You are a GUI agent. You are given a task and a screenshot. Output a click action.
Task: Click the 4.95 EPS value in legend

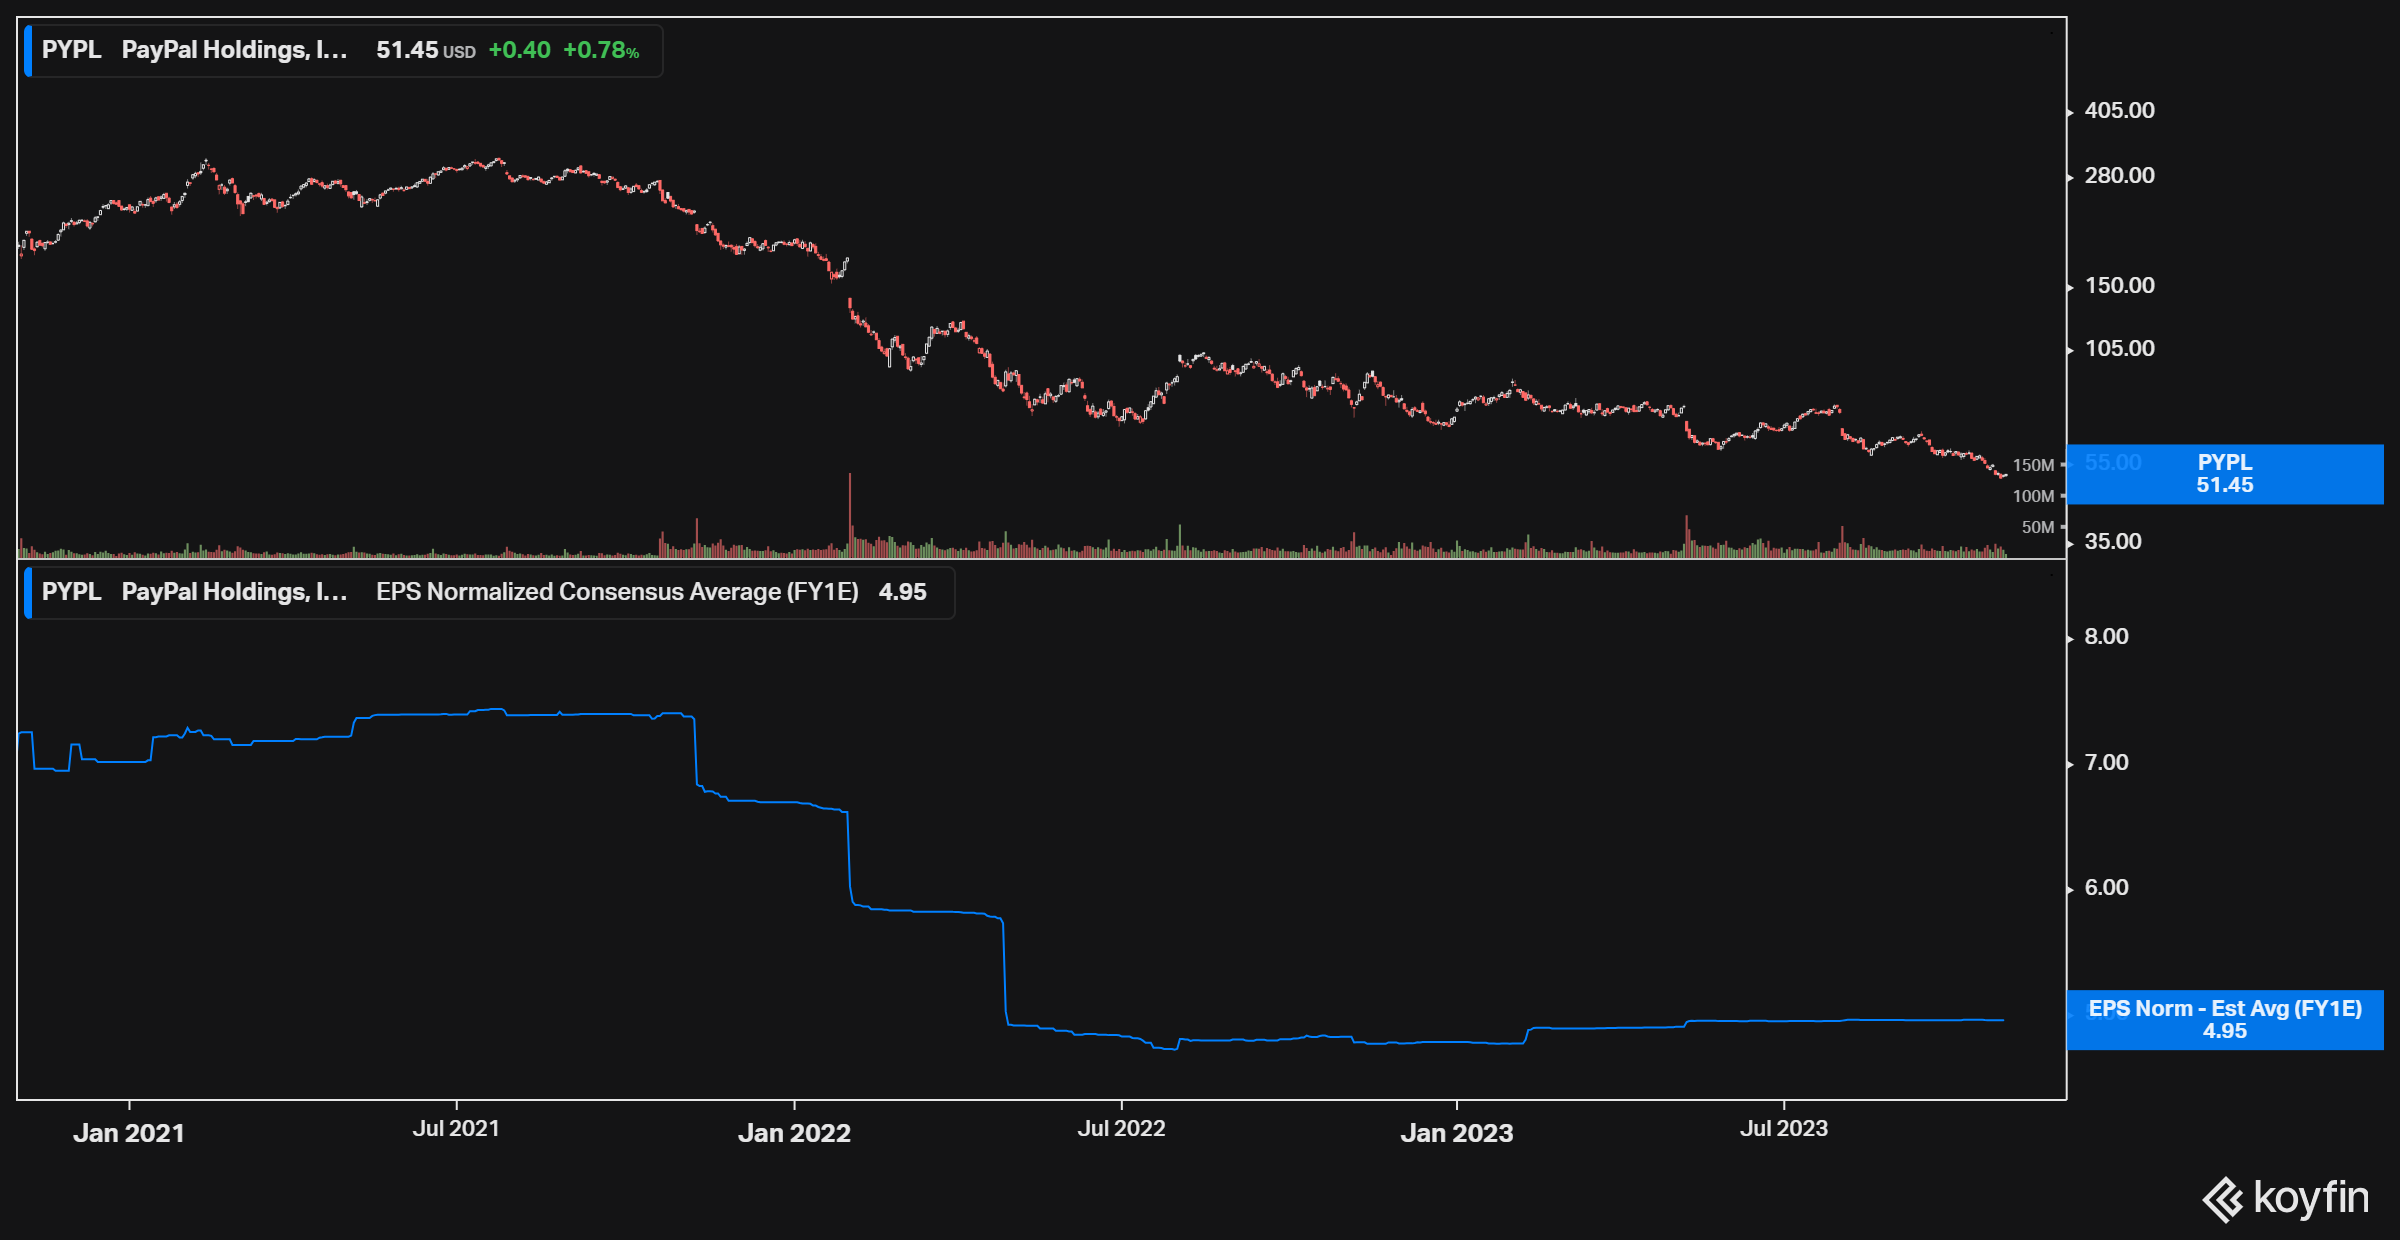902,592
